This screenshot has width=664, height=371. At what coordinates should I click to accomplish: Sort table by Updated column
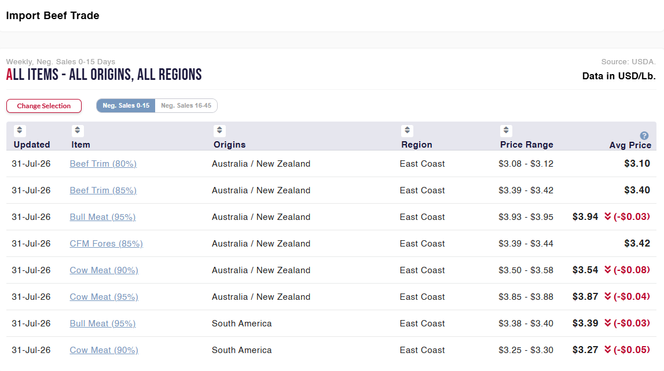tap(19, 130)
